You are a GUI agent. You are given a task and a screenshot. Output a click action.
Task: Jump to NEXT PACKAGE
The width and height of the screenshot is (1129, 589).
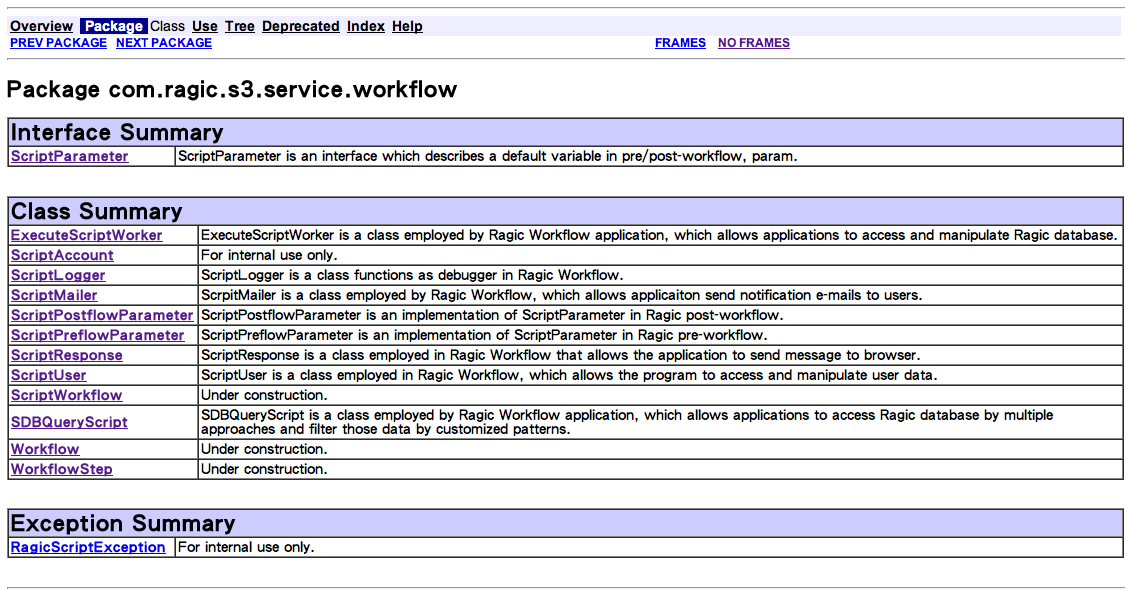pyautogui.click(x=164, y=43)
